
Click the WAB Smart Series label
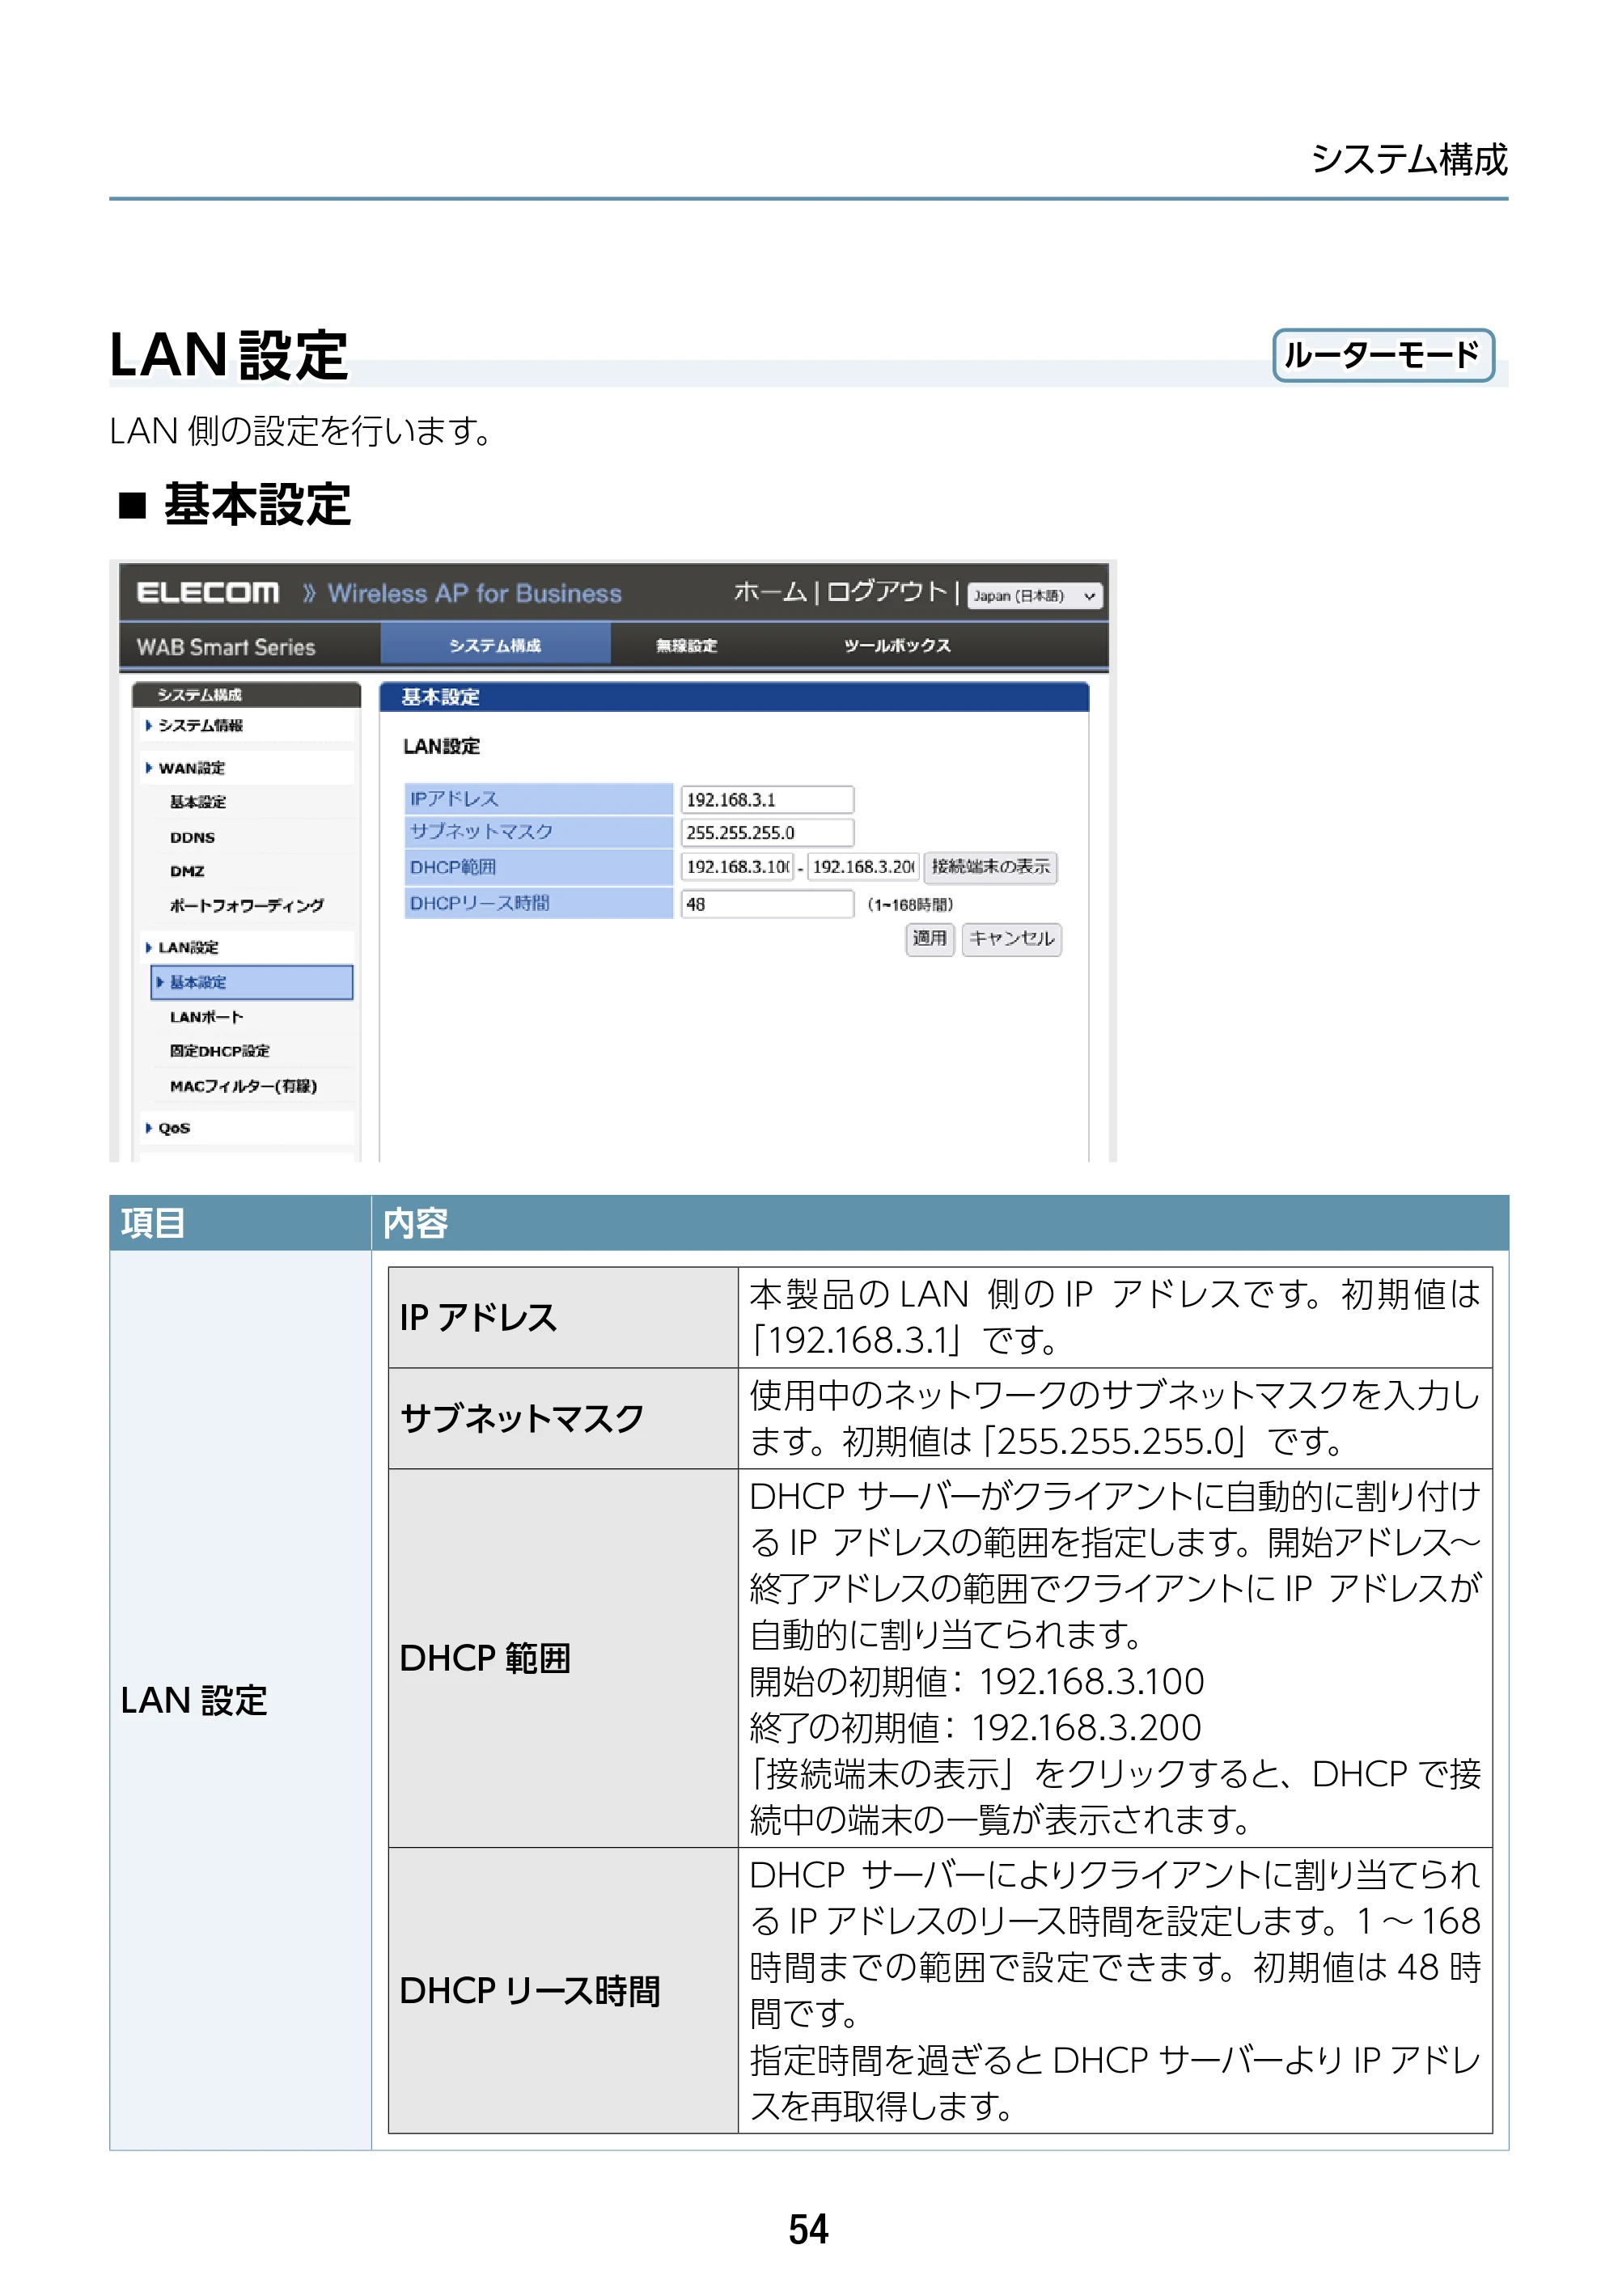[x=226, y=647]
